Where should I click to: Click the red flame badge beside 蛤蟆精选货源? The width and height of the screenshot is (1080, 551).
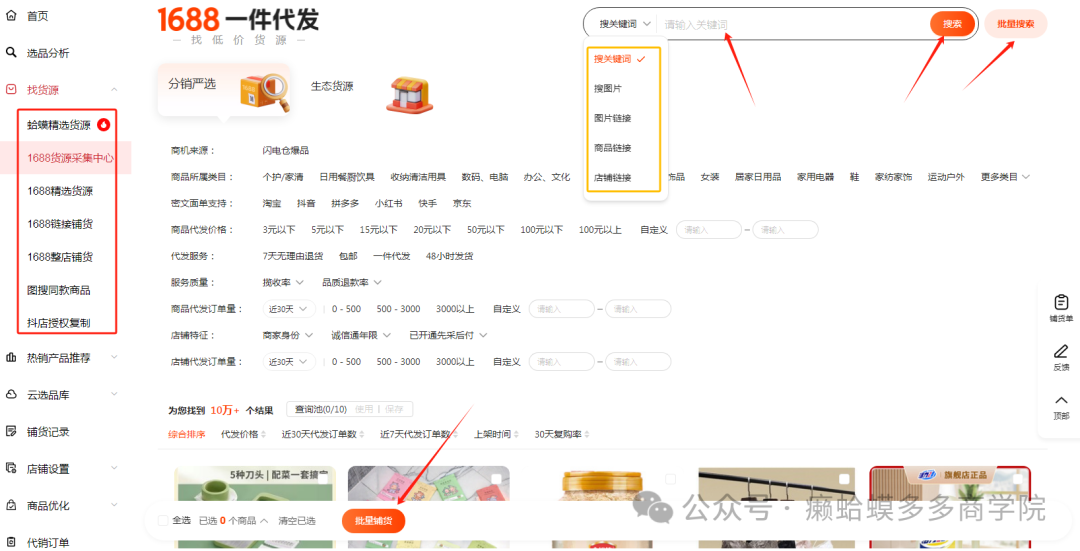tap(103, 125)
